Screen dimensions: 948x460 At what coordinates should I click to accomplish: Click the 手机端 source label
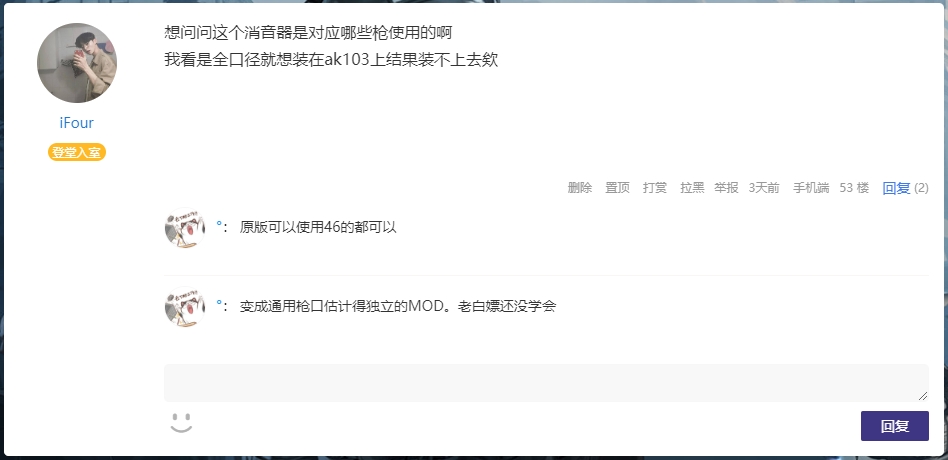point(811,188)
